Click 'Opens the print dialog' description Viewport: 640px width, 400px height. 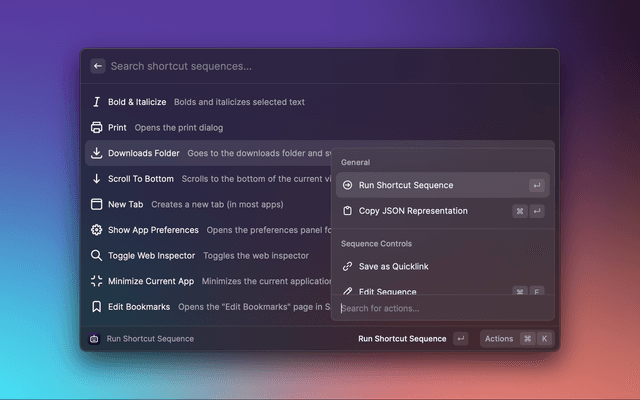(179, 128)
